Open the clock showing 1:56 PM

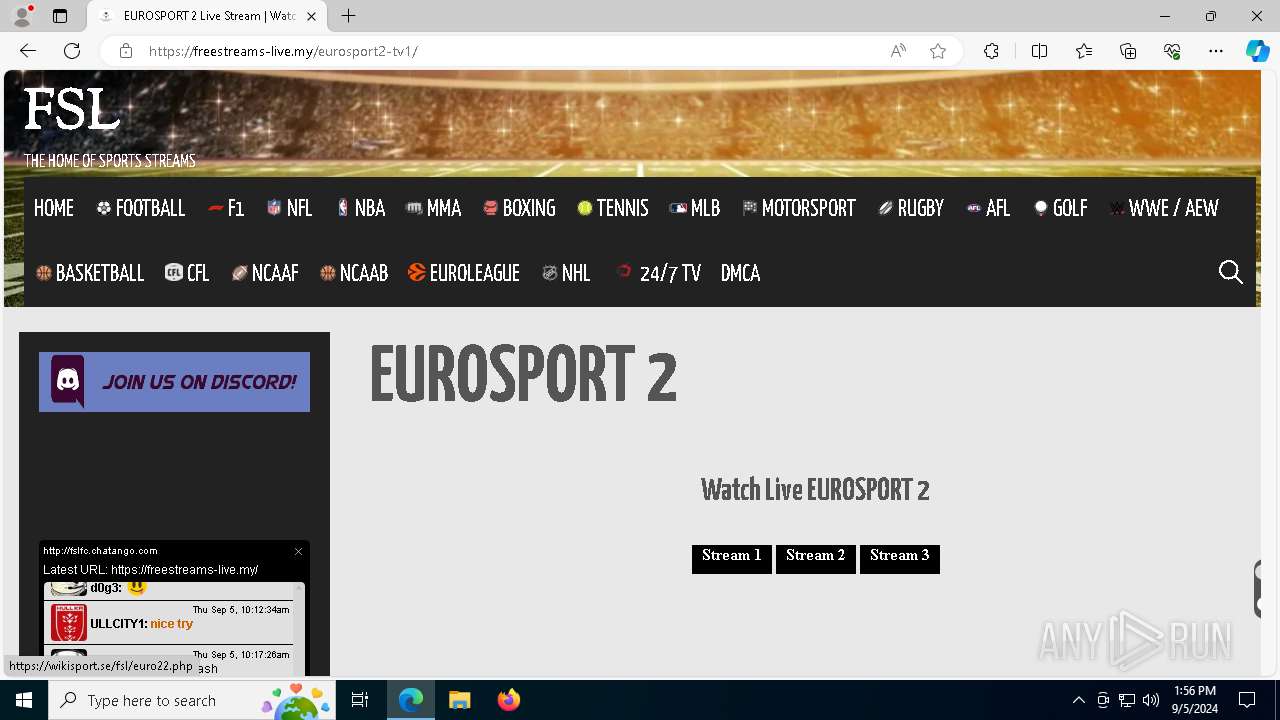[x=1195, y=700]
